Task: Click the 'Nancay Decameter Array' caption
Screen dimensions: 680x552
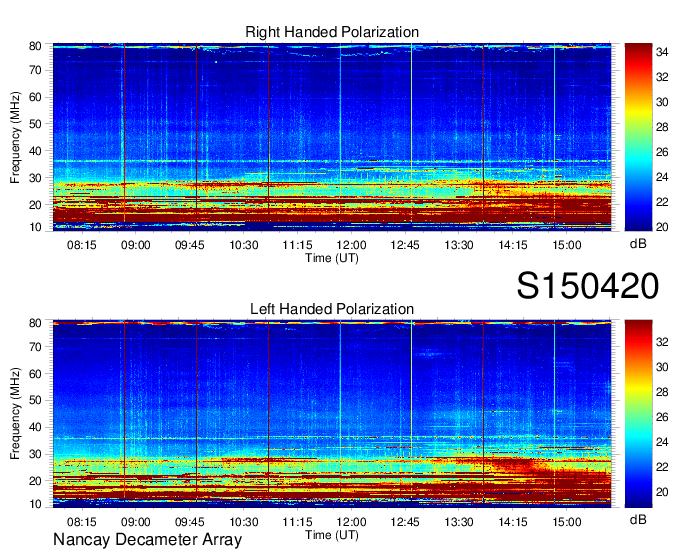Action: pos(147,540)
